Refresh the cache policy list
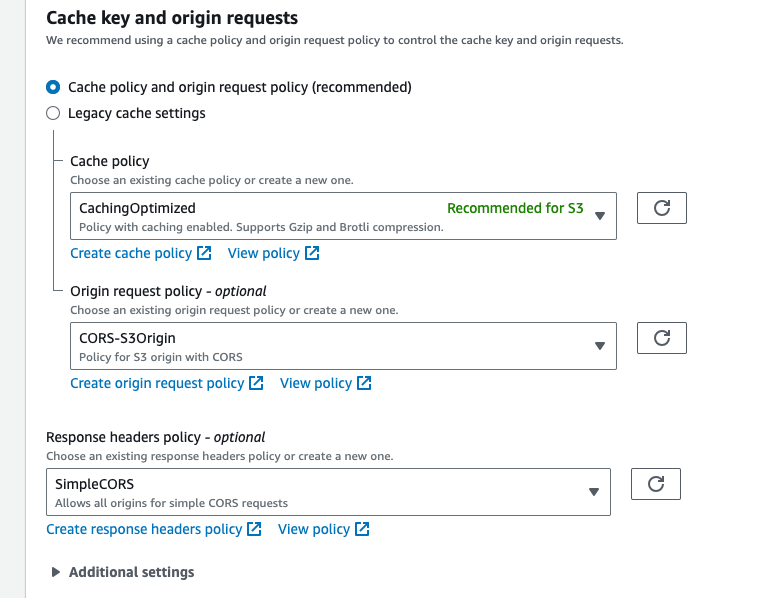 (661, 208)
